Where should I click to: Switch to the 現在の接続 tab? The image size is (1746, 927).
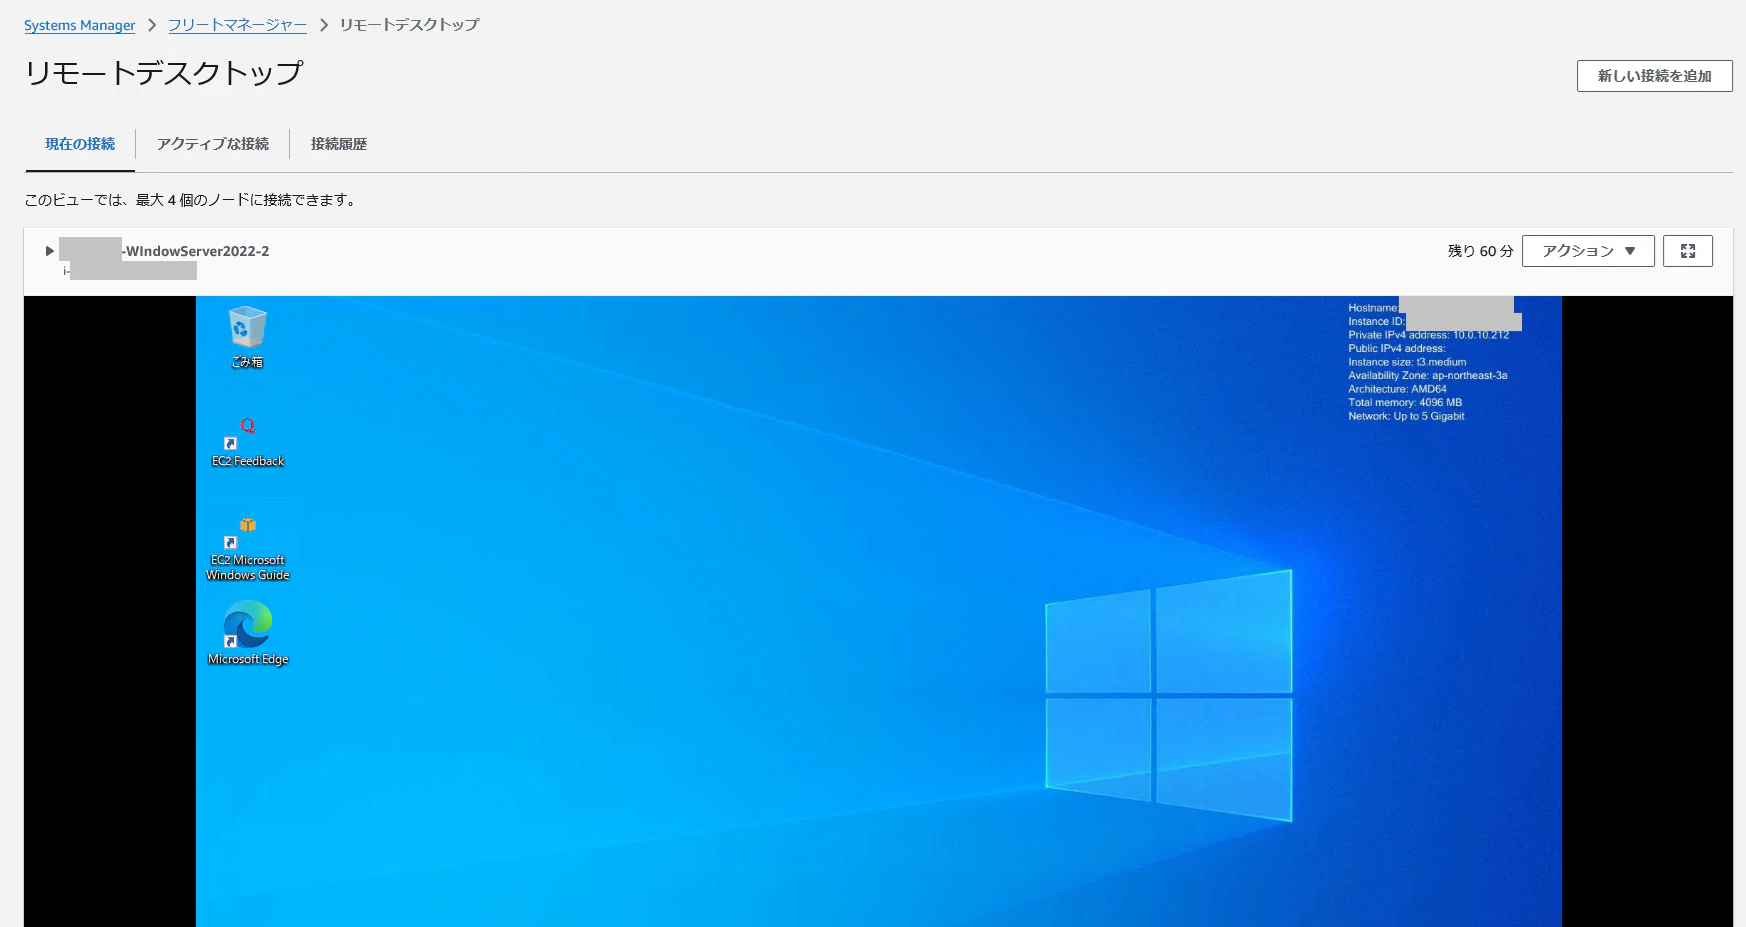80,144
